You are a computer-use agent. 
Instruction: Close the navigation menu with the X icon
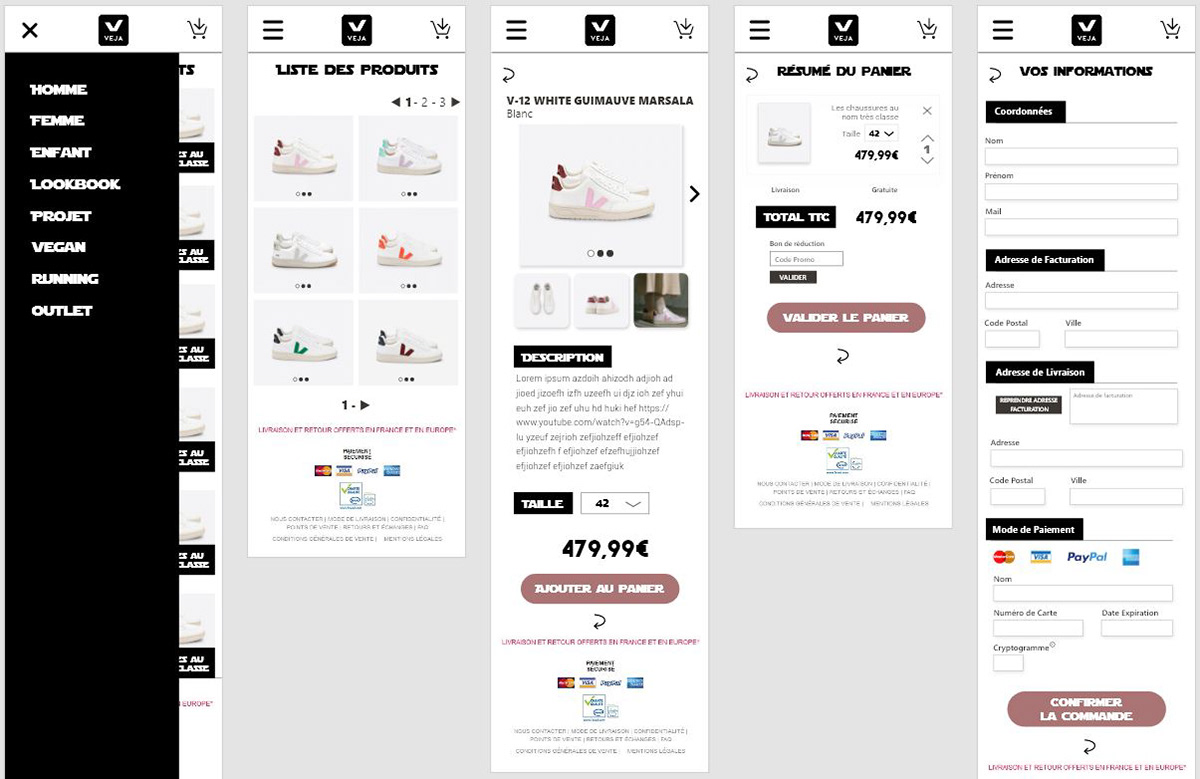point(30,30)
